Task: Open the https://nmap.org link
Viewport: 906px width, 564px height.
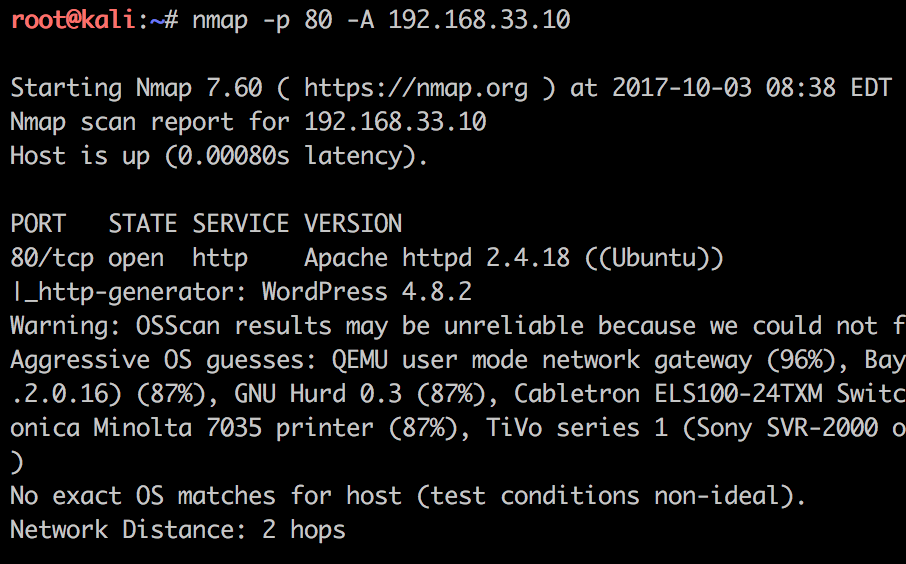Action: coord(415,90)
